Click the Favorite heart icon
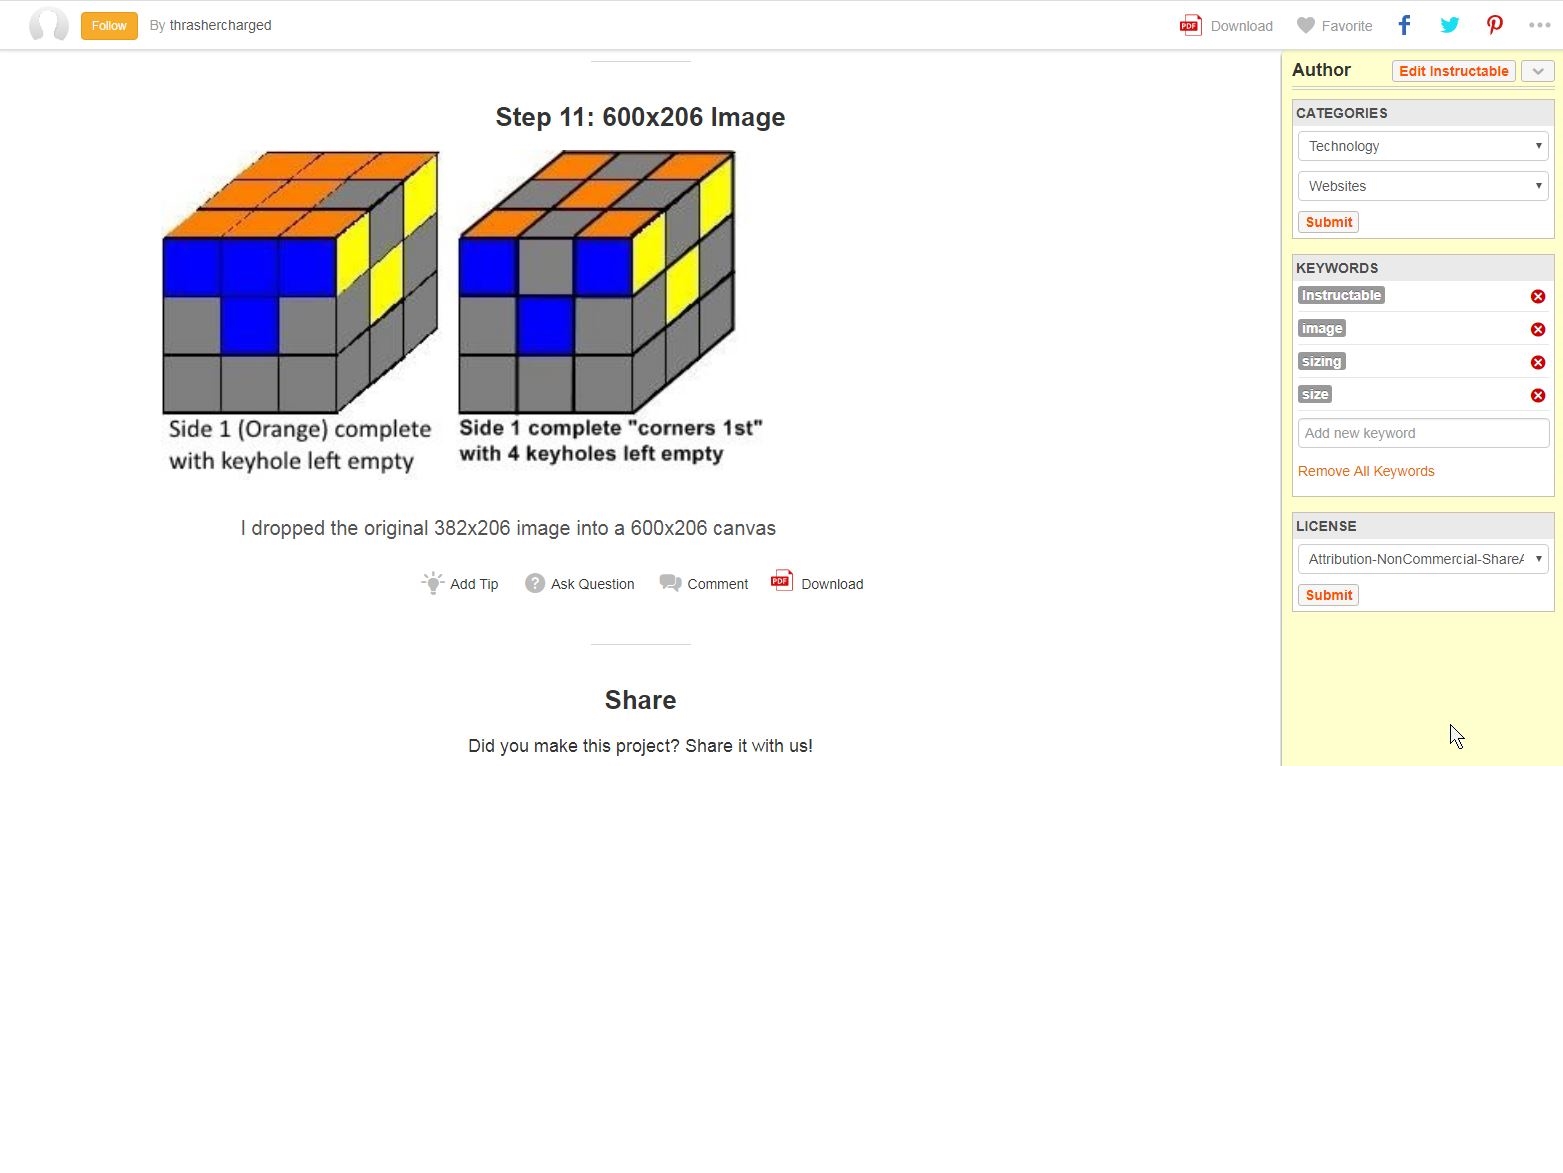This screenshot has height=1173, width=1563. (1305, 26)
